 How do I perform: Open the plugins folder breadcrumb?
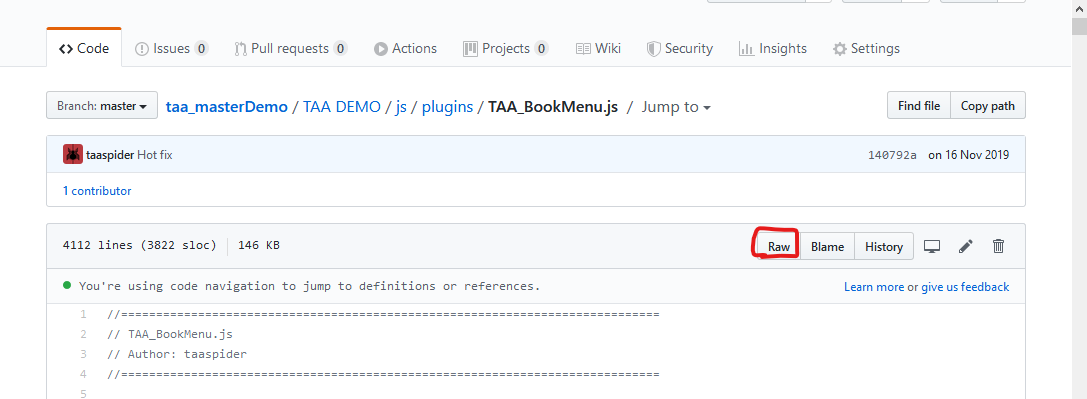447,107
